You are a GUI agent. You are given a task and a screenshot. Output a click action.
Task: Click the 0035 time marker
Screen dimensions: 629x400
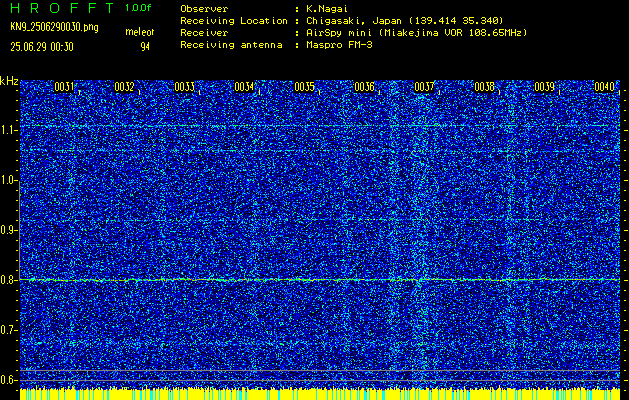(x=304, y=87)
